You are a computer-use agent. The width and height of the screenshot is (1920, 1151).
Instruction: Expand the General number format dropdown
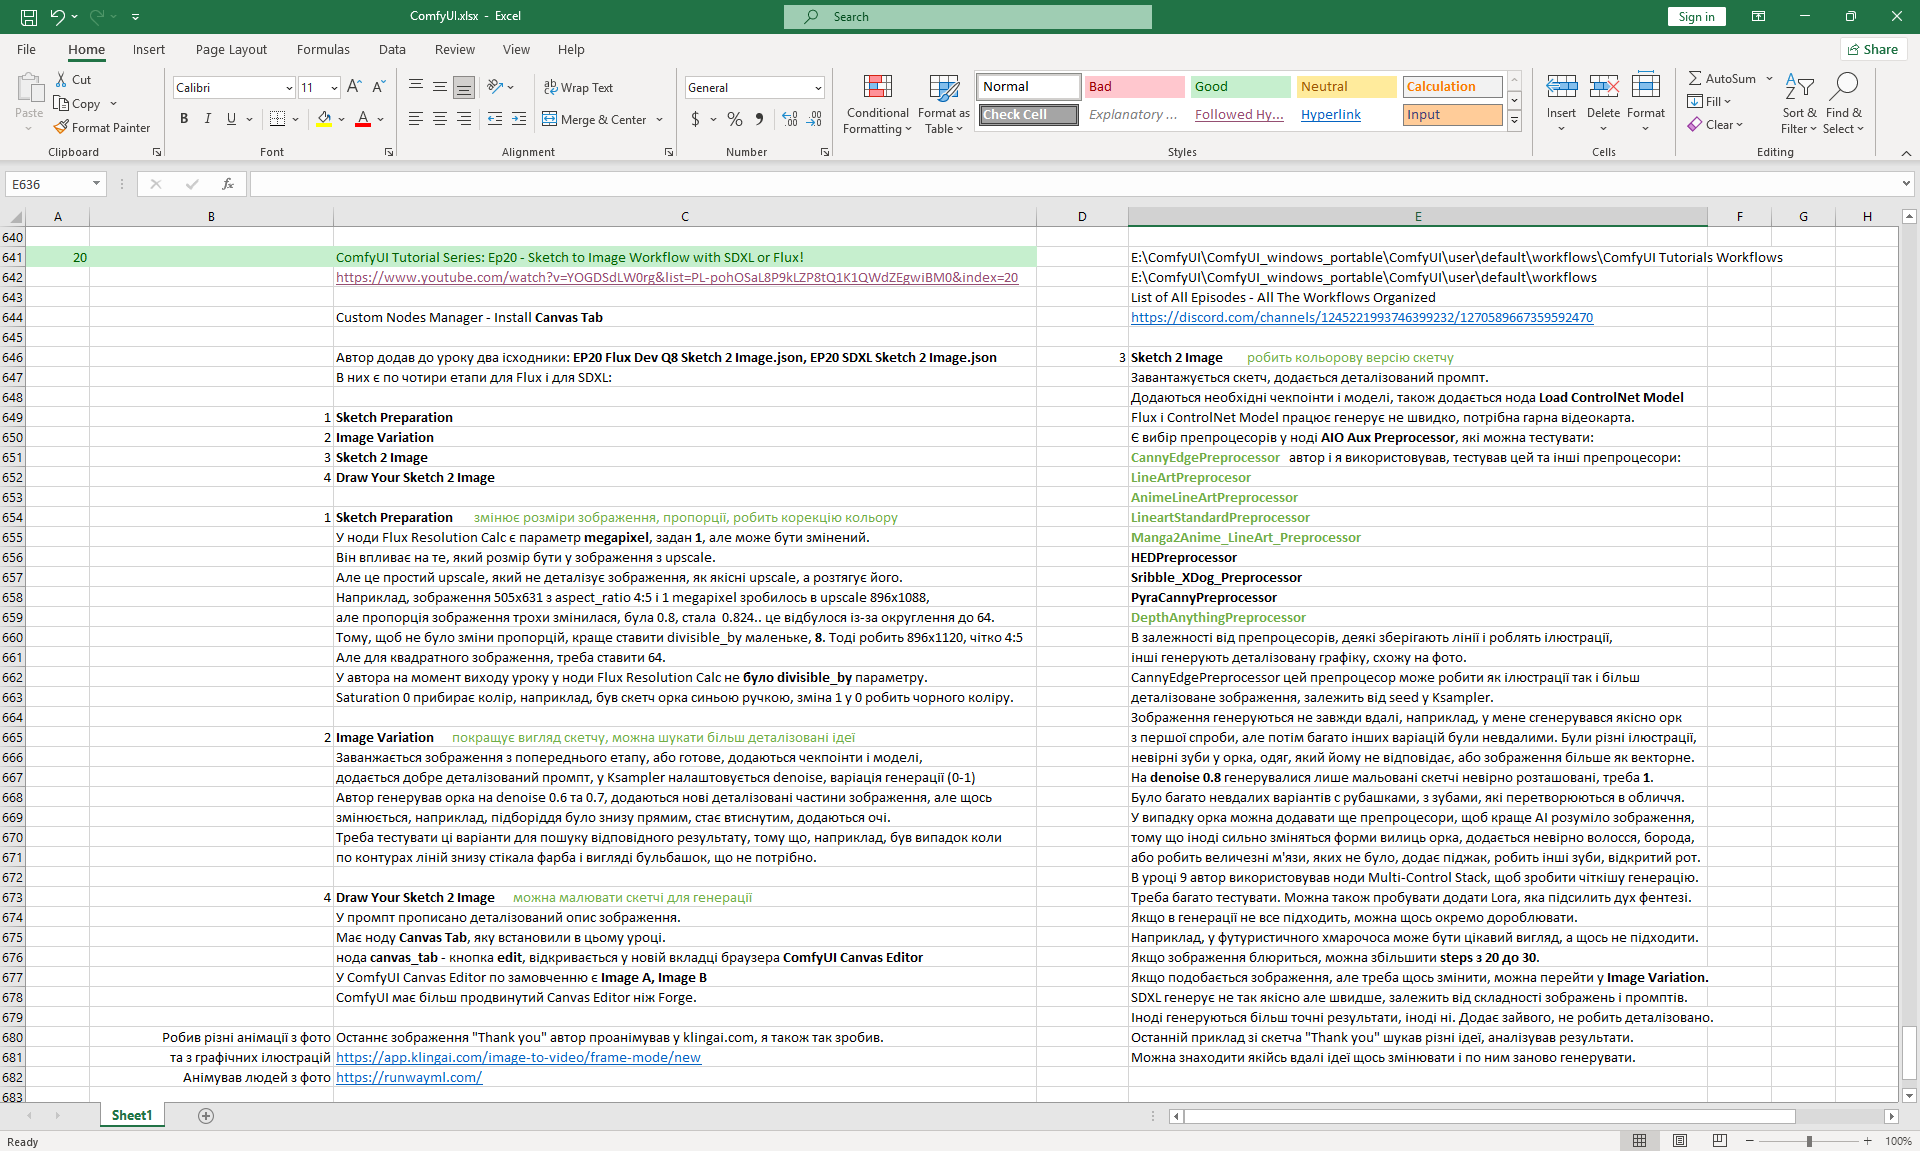pos(818,88)
